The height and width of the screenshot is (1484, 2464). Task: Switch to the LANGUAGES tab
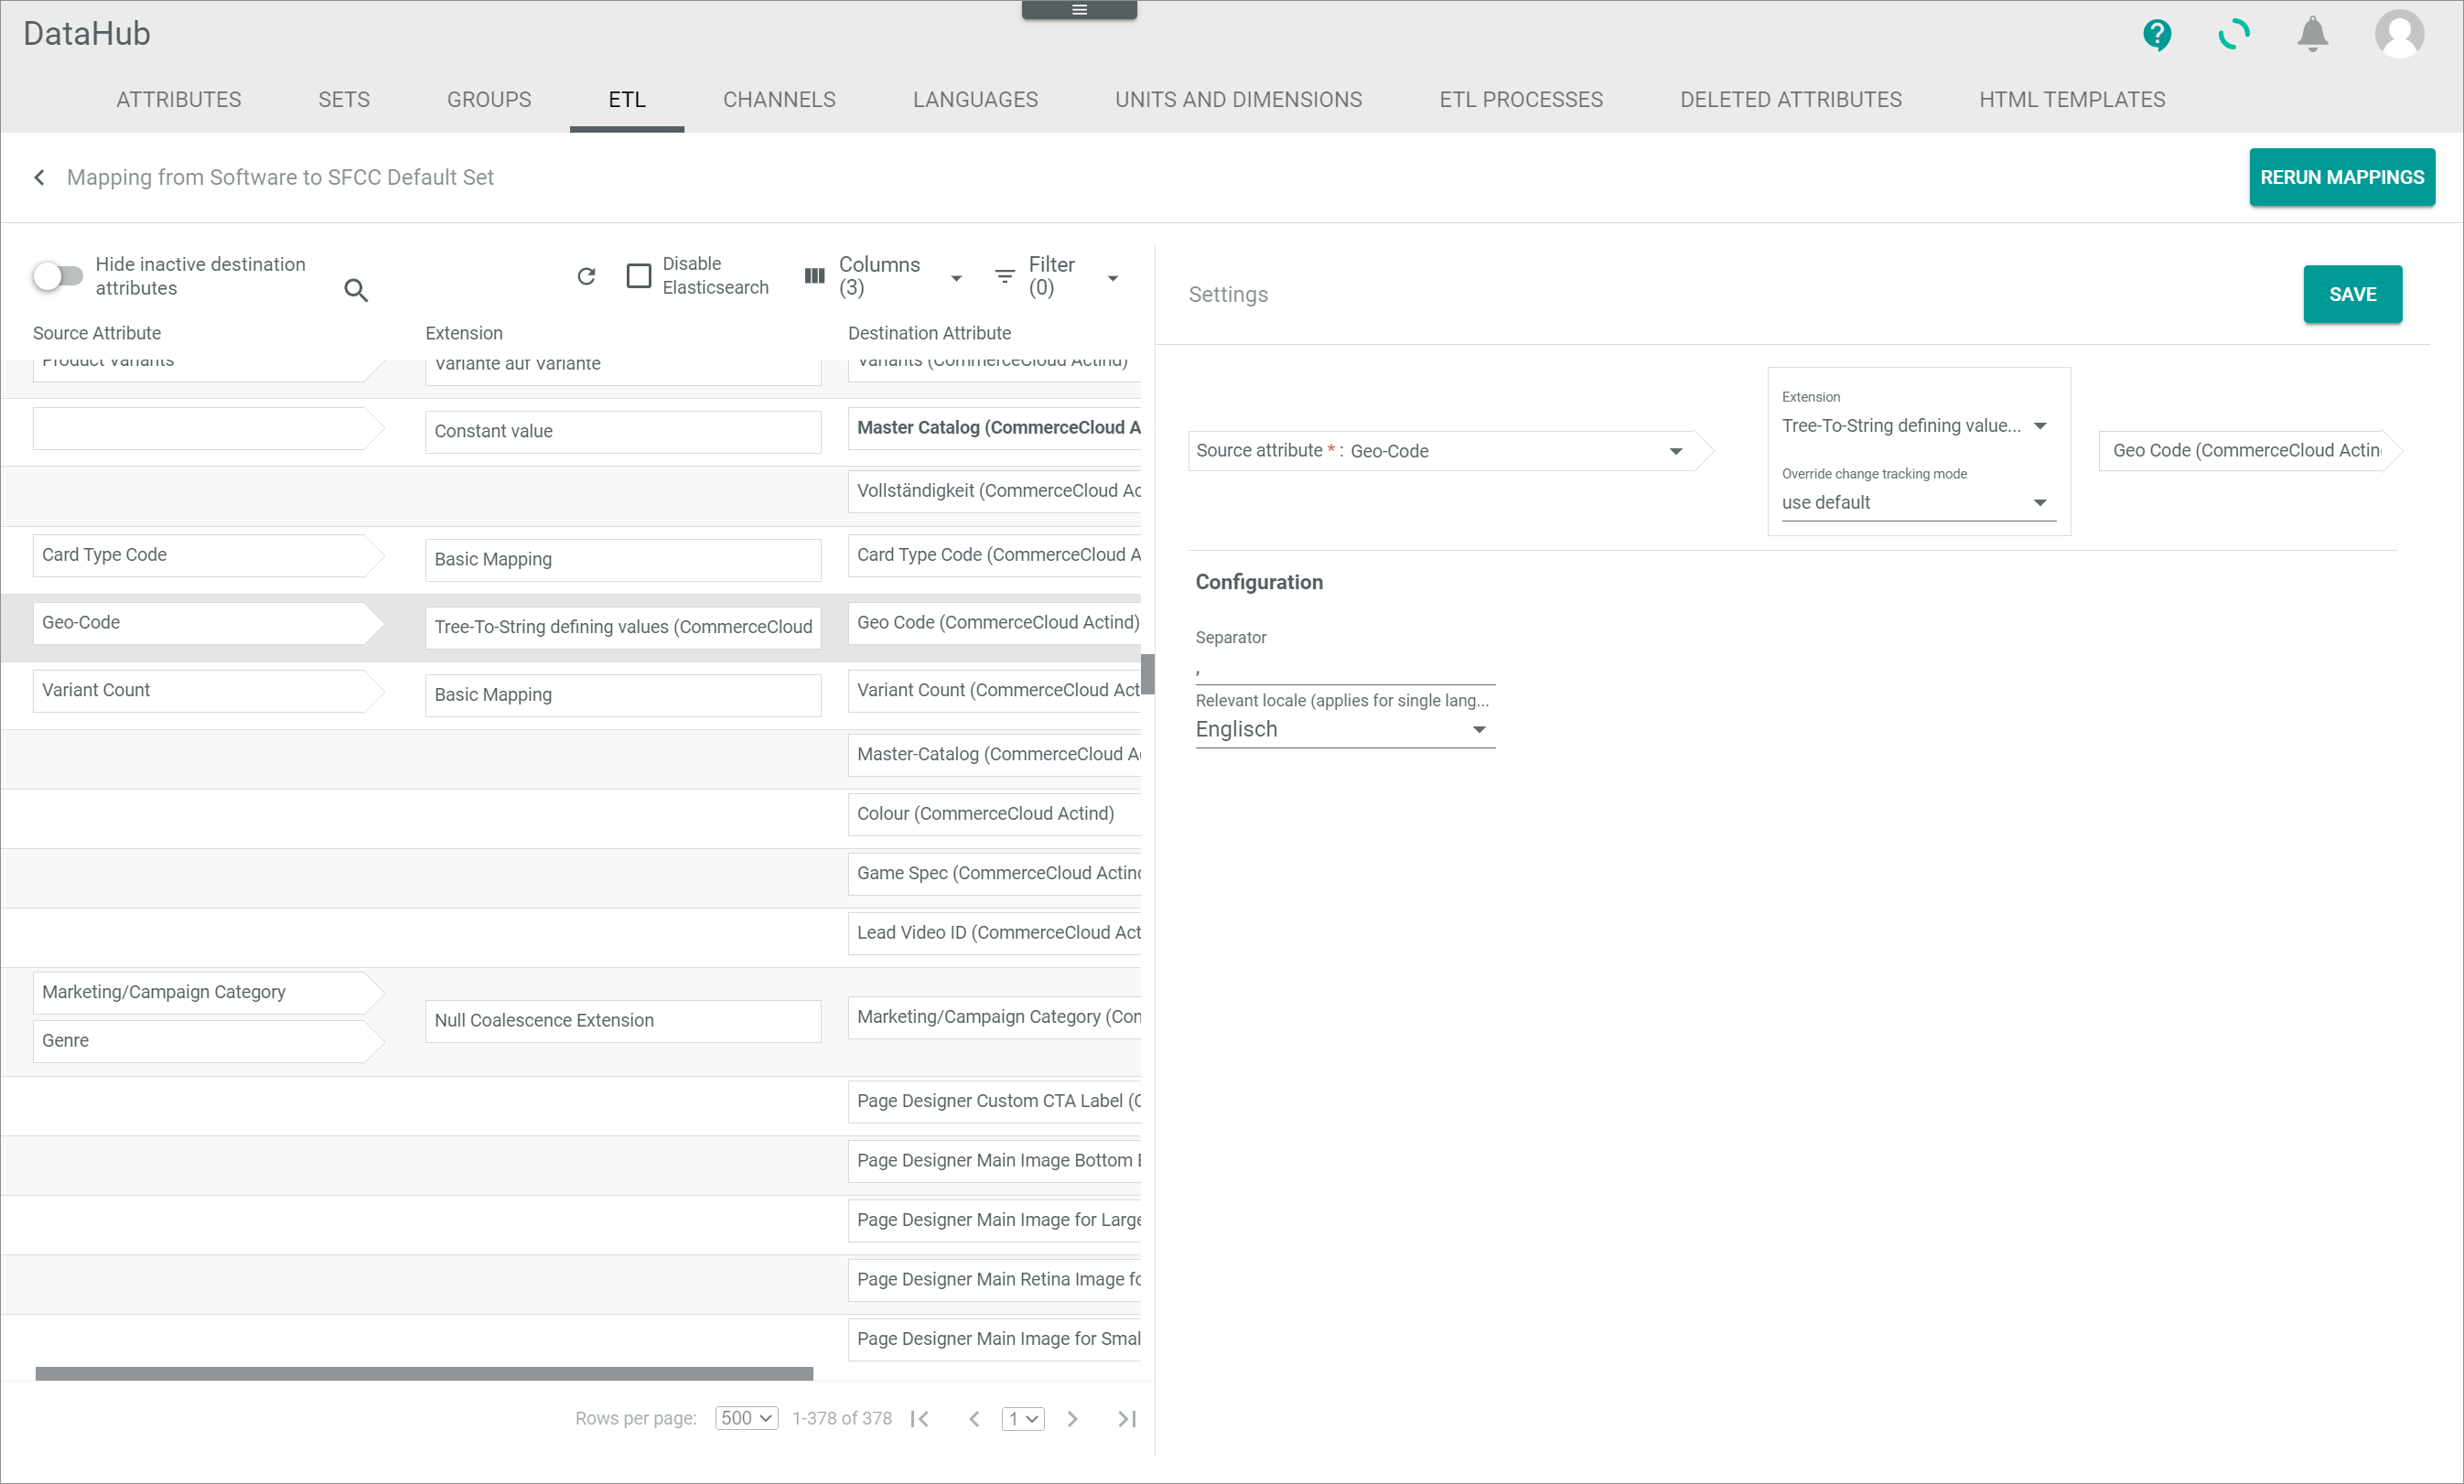tap(975, 99)
